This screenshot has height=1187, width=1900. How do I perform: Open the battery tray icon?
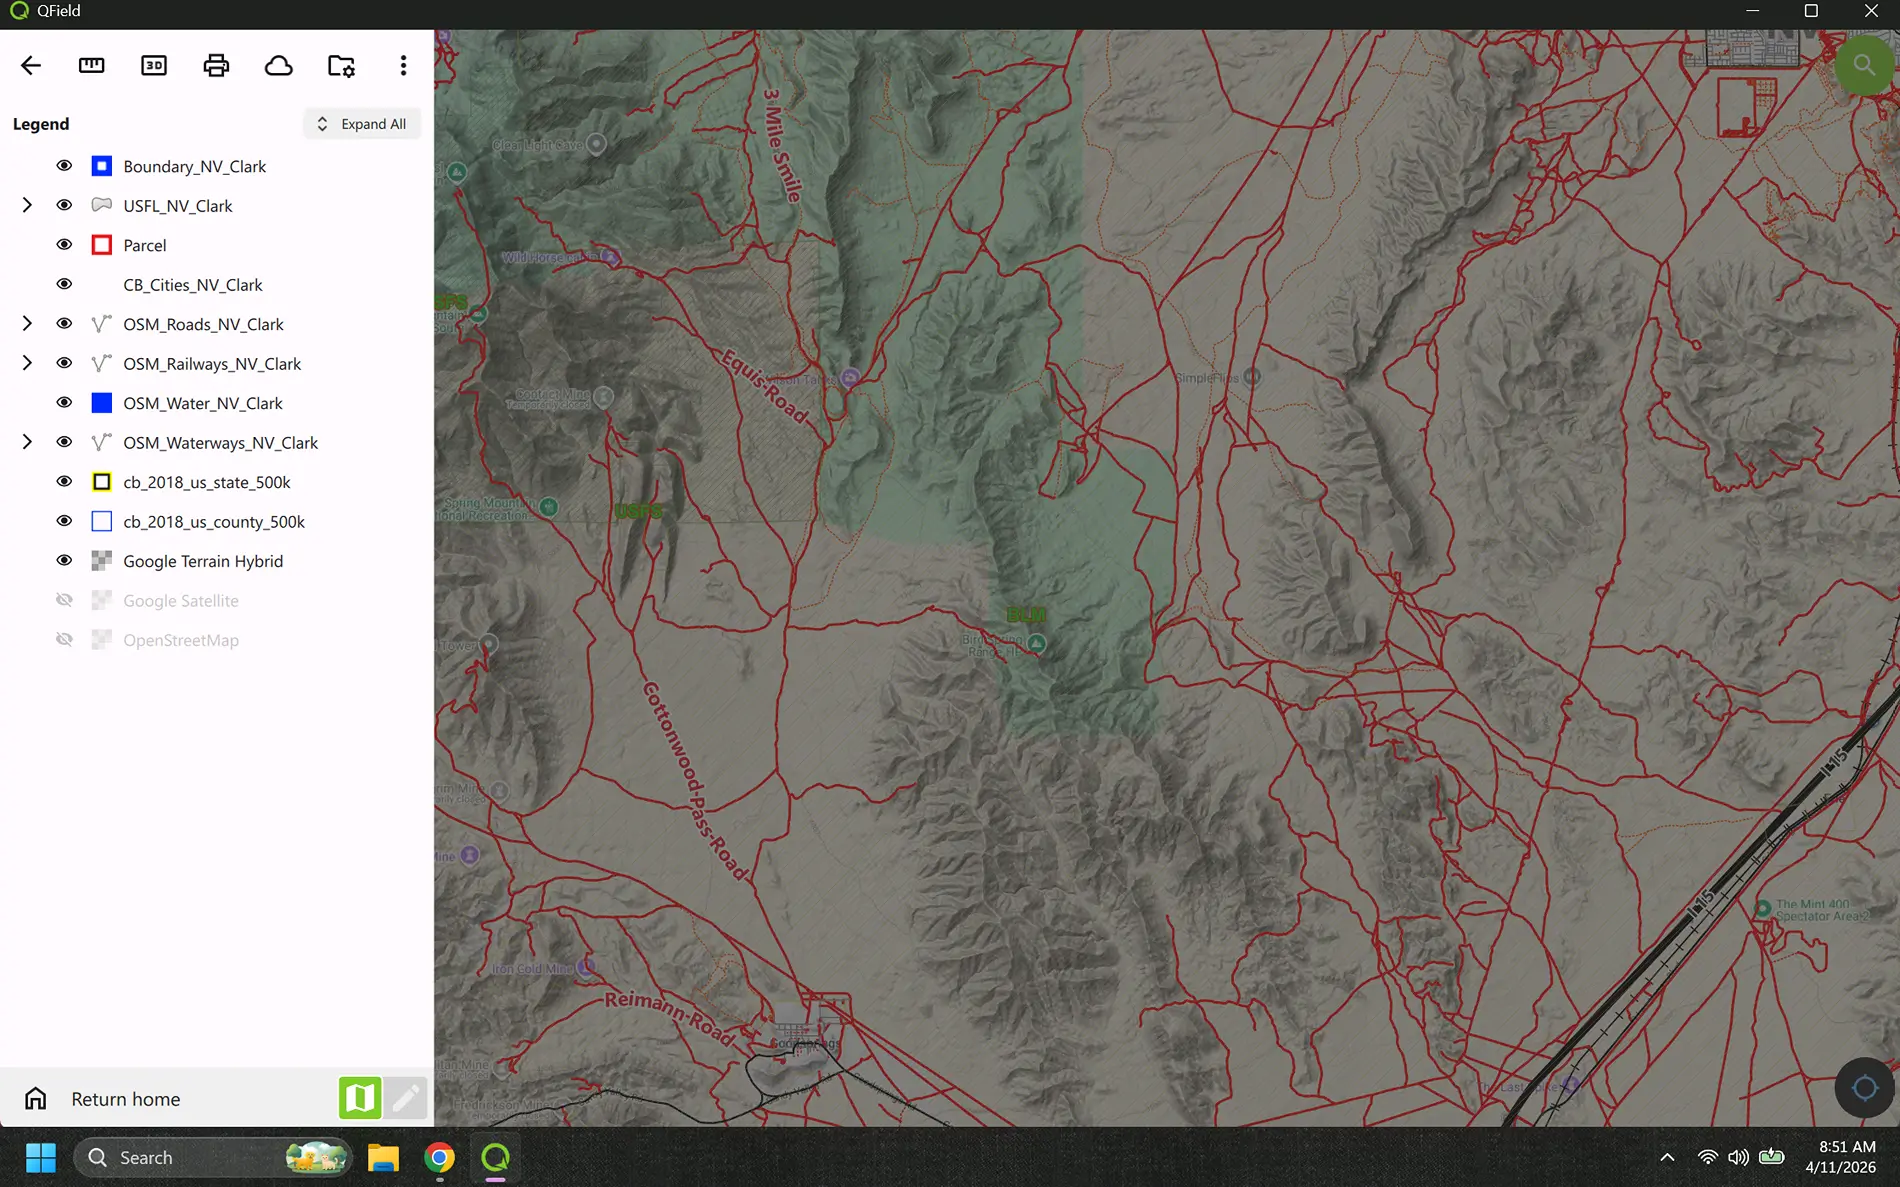[x=1772, y=1158]
